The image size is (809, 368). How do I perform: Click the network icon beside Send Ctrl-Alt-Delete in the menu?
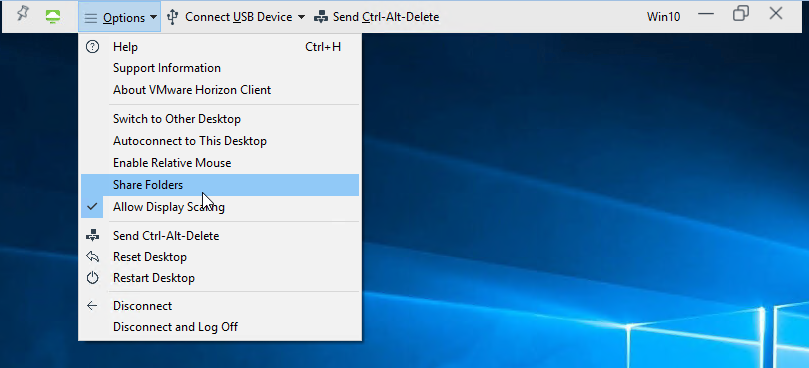92,236
